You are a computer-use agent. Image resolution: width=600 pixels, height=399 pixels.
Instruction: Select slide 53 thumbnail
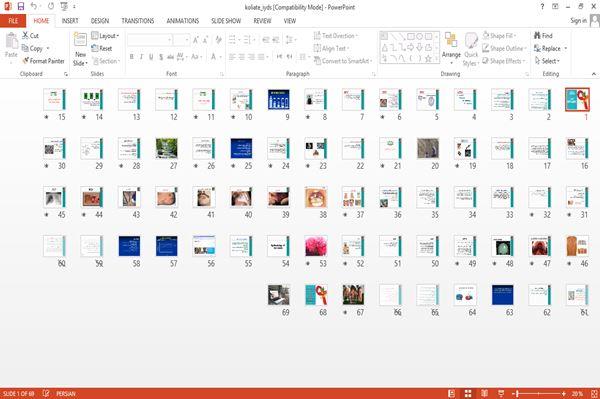pos(316,246)
